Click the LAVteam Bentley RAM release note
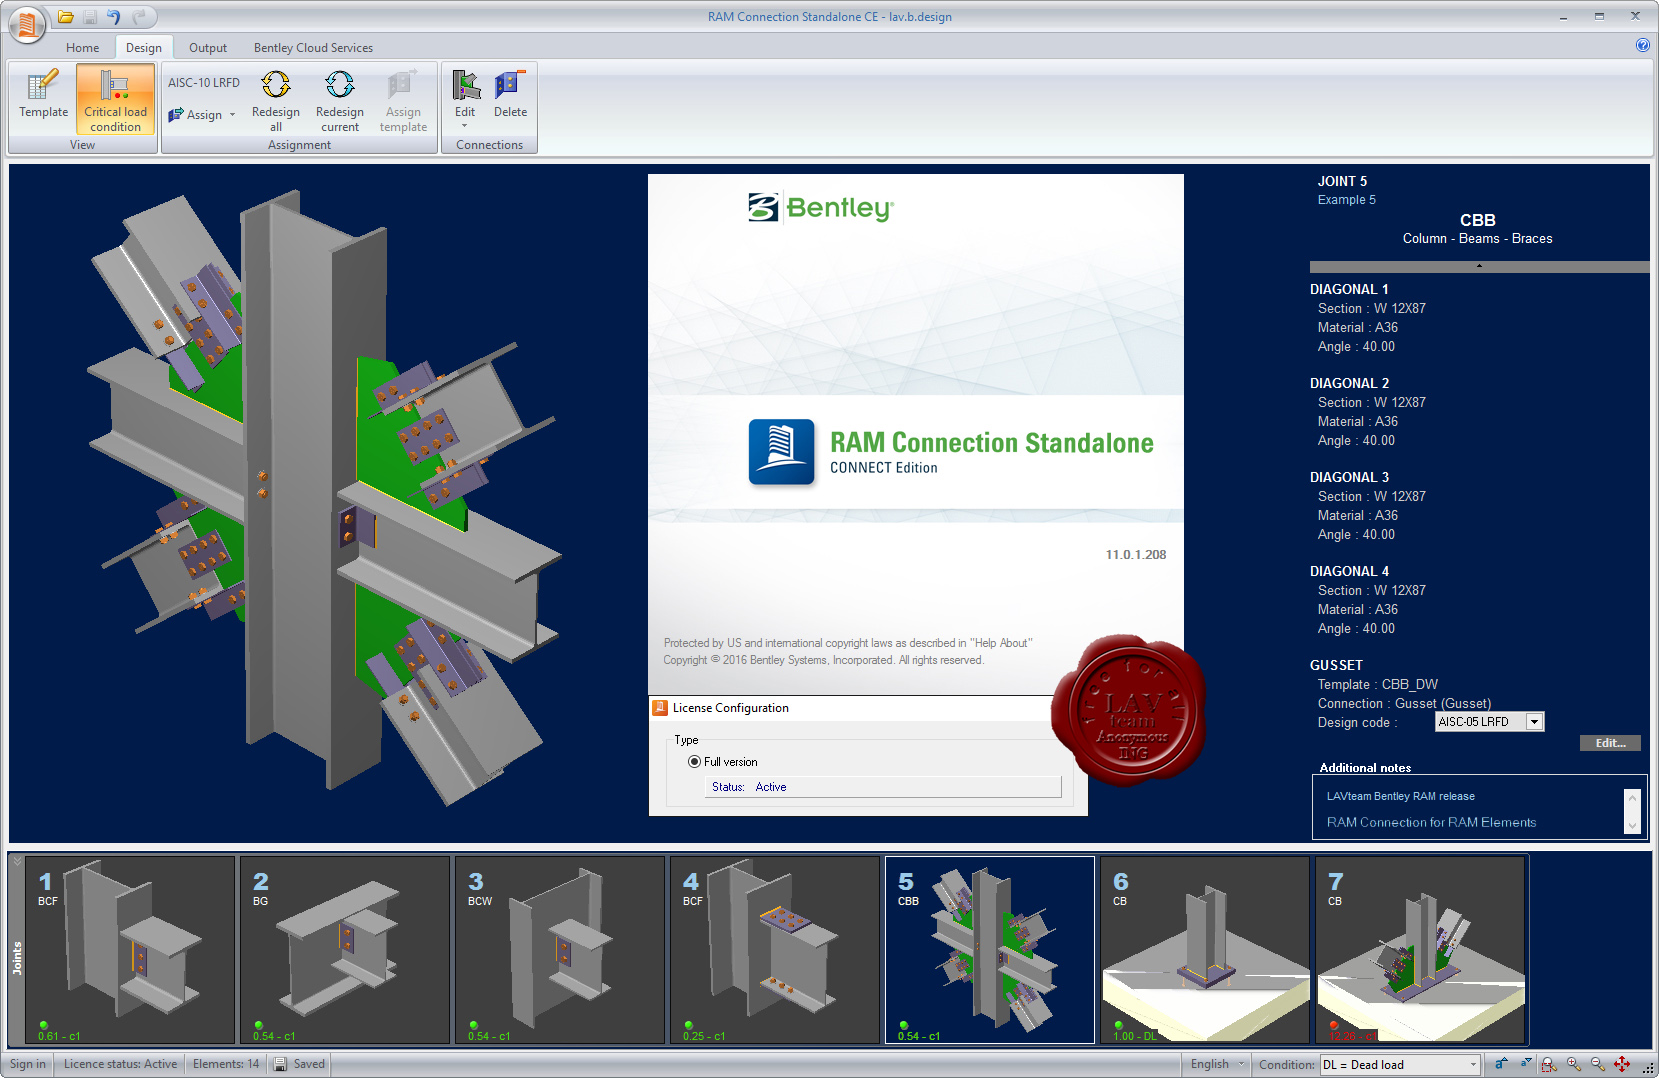 click(1400, 797)
